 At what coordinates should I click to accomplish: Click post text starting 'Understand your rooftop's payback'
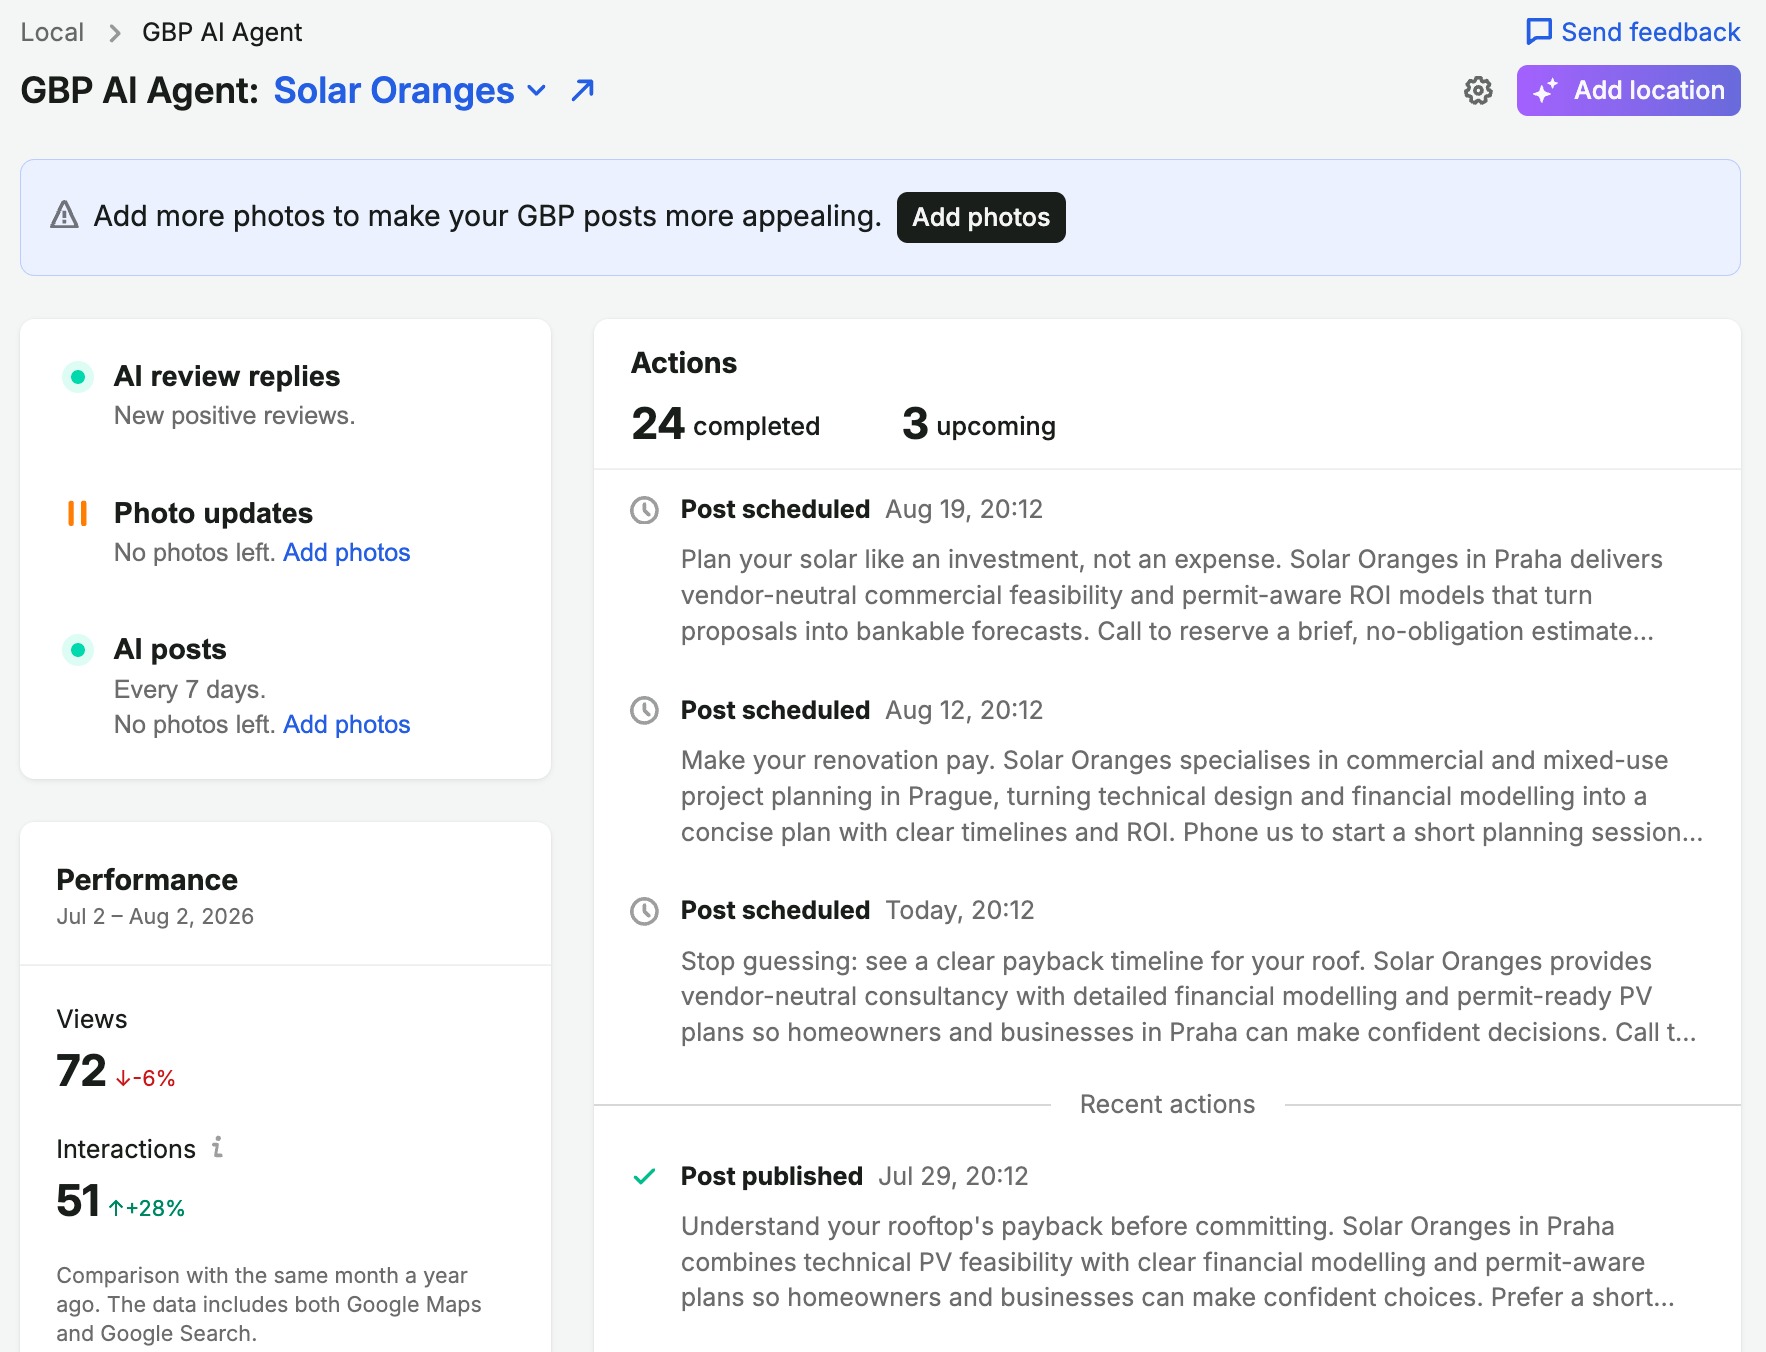click(1178, 1262)
